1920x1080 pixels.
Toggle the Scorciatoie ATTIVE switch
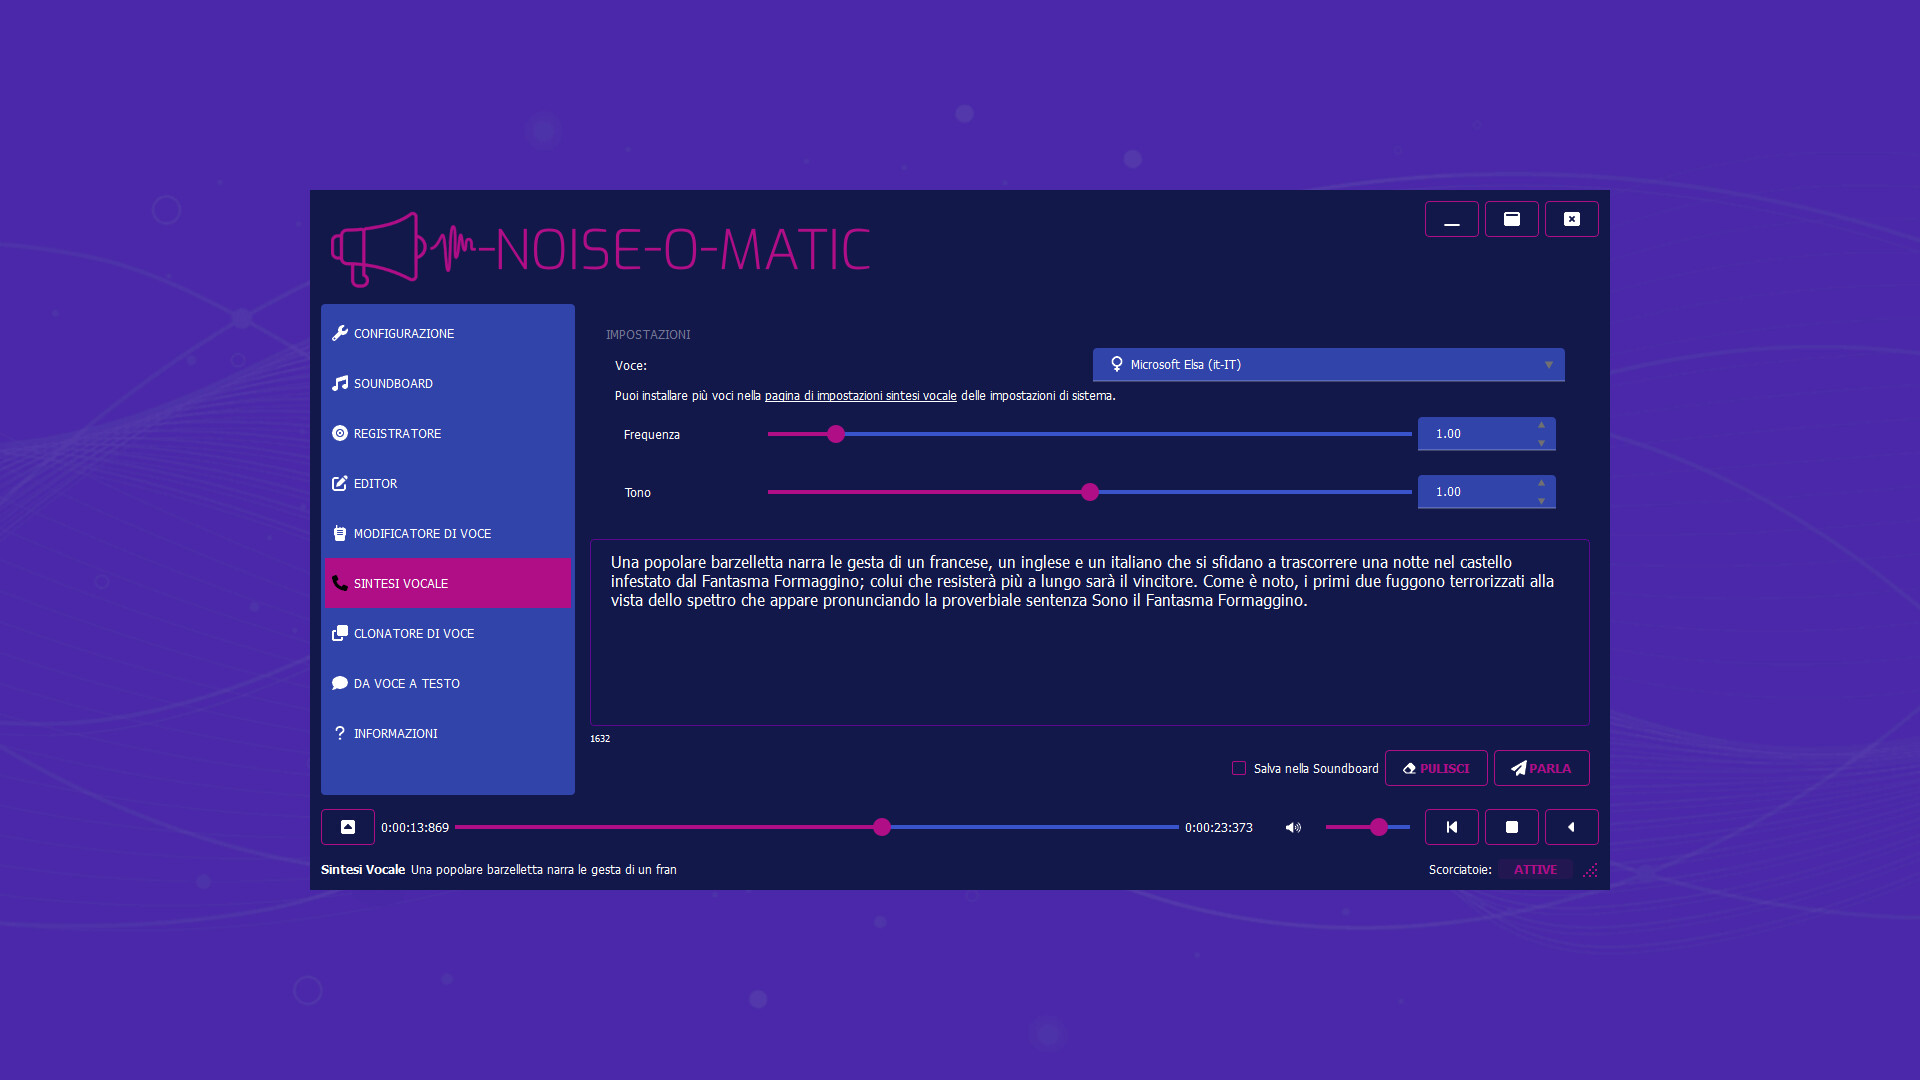click(1535, 870)
